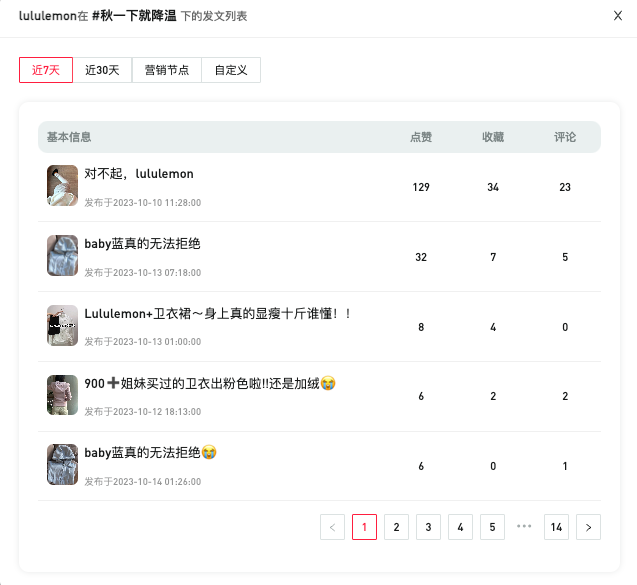Click the 收藏 column header

[493, 137]
